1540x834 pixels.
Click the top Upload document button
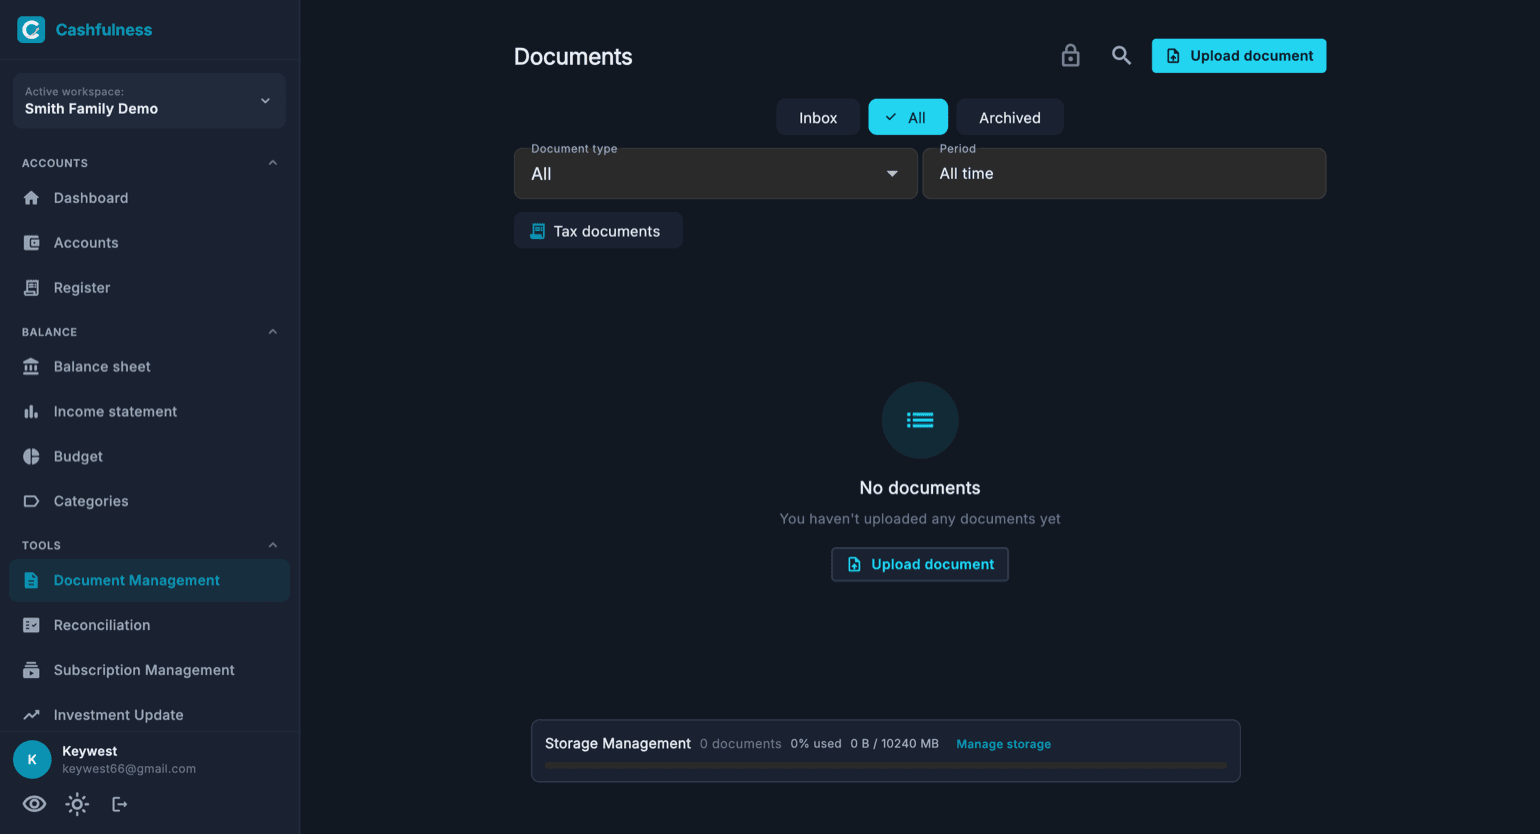[x=1239, y=56]
